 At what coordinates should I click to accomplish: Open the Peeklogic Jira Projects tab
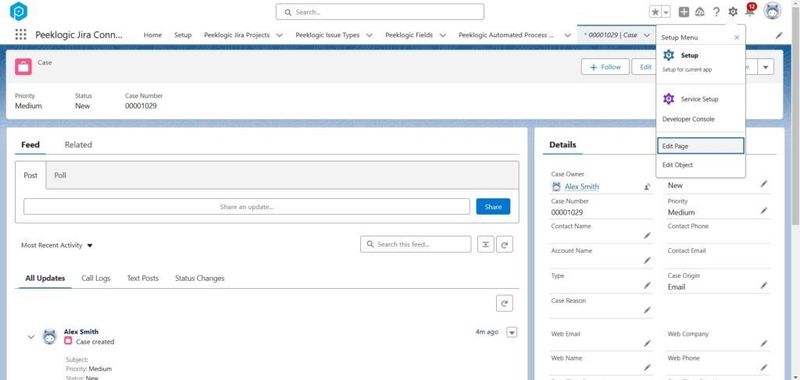pos(237,35)
